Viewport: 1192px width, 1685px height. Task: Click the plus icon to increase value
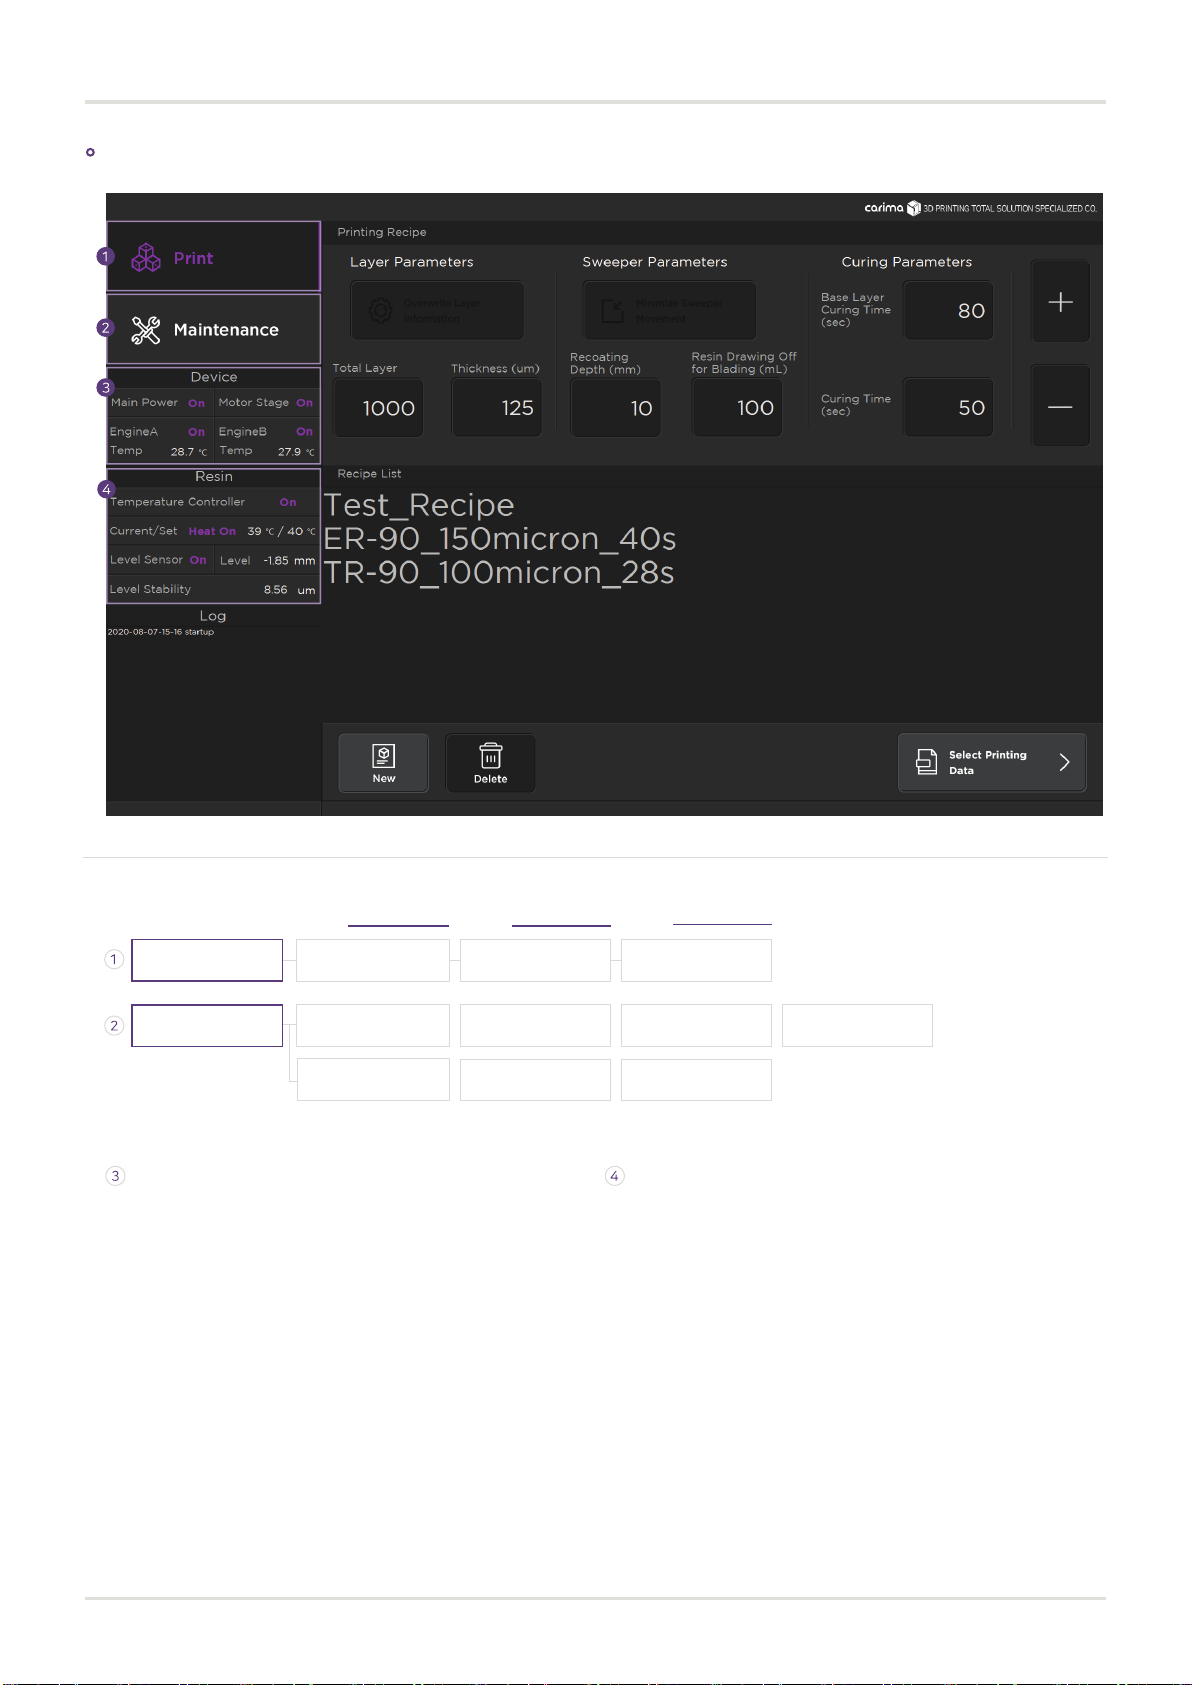click(1060, 302)
